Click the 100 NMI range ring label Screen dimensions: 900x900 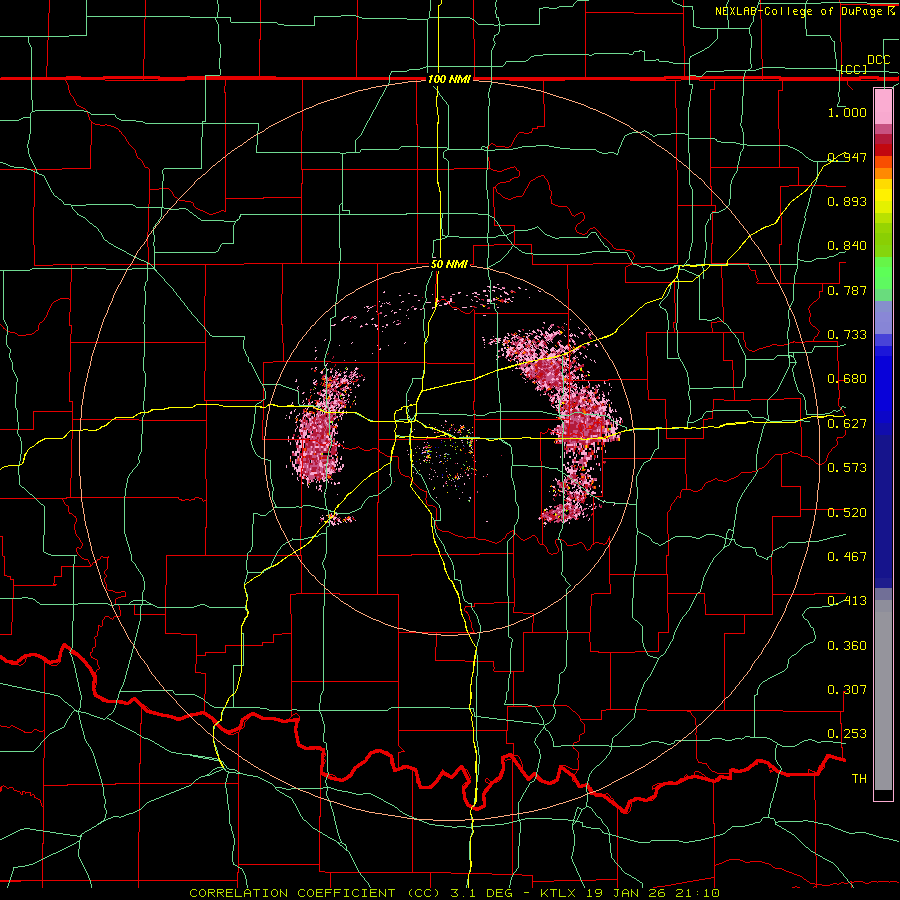click(449, 79)
